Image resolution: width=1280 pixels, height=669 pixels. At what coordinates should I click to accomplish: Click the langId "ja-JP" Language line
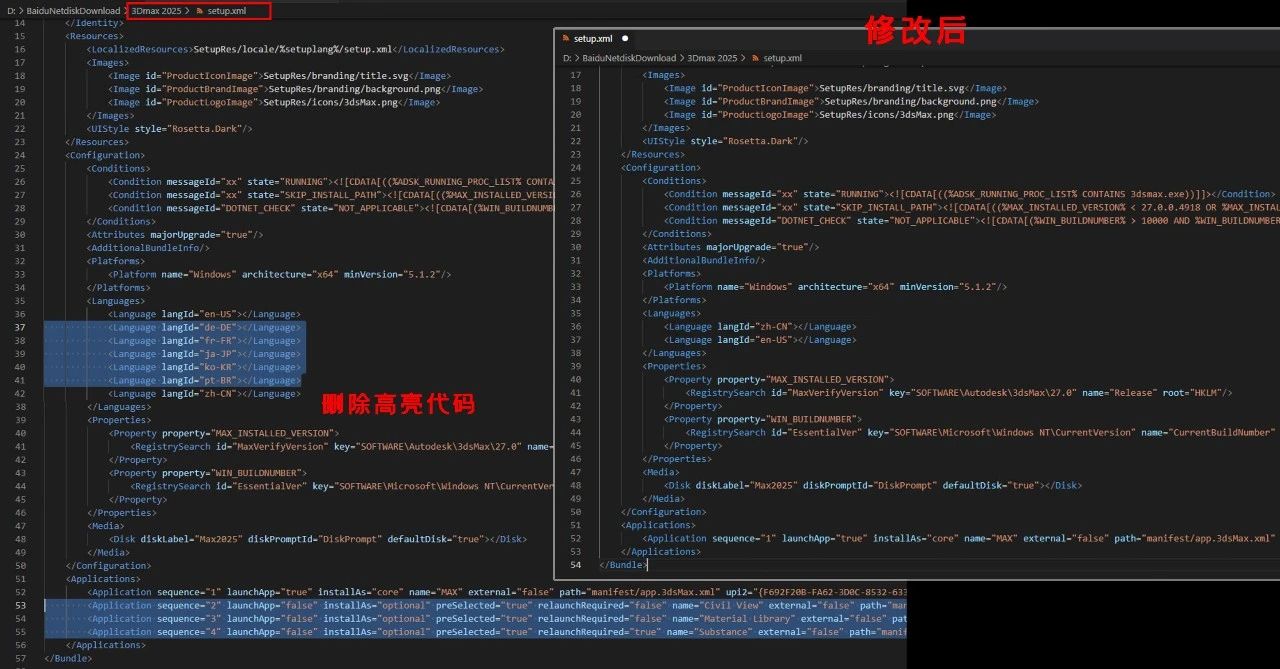pyautogui.click(x=204, y=354)
